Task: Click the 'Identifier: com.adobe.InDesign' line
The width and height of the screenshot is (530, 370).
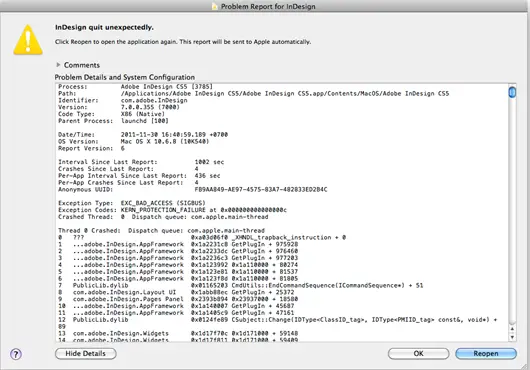Action: coord(123,100)
